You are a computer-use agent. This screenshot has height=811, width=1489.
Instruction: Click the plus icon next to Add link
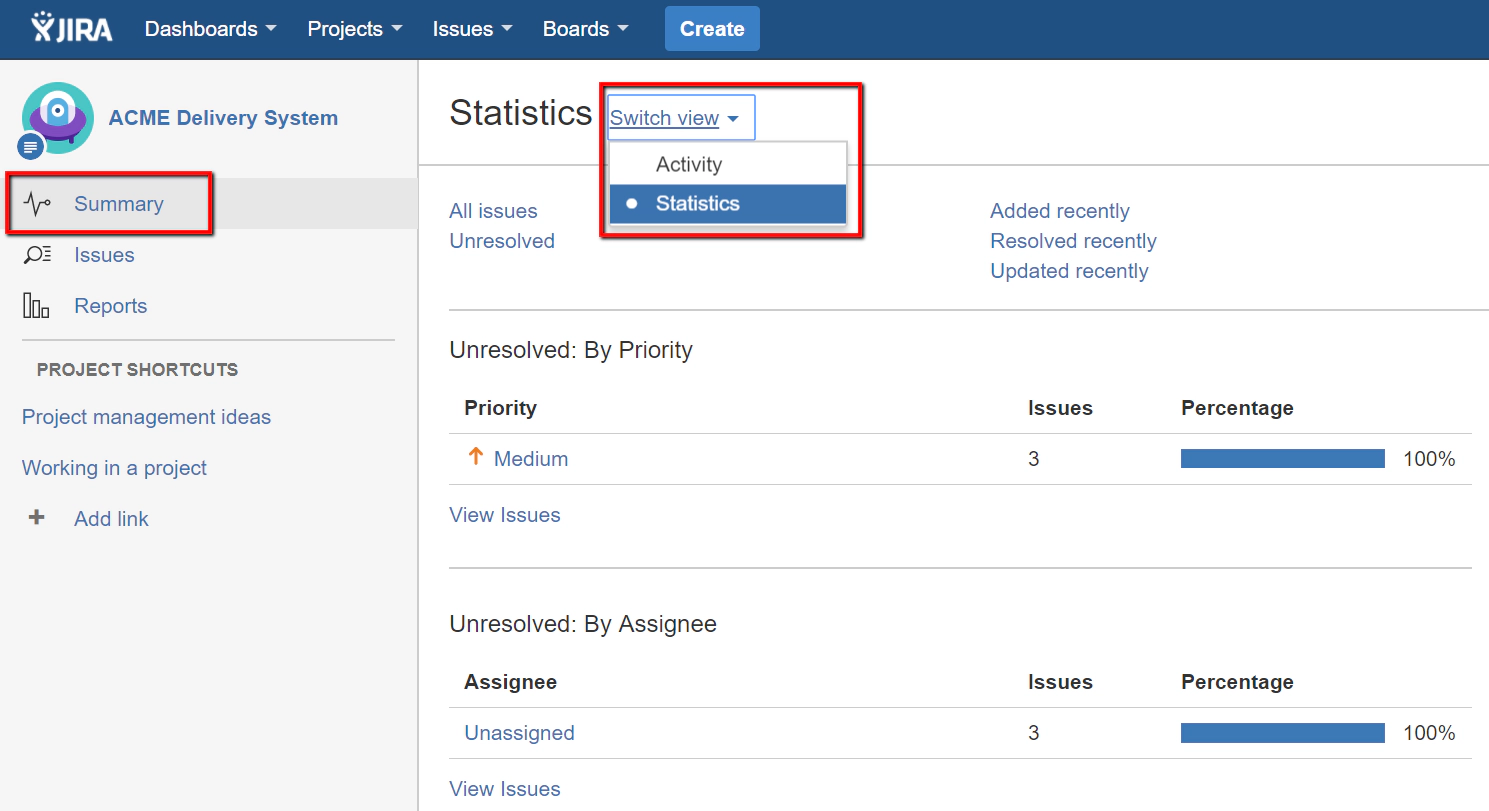point(36,518)
